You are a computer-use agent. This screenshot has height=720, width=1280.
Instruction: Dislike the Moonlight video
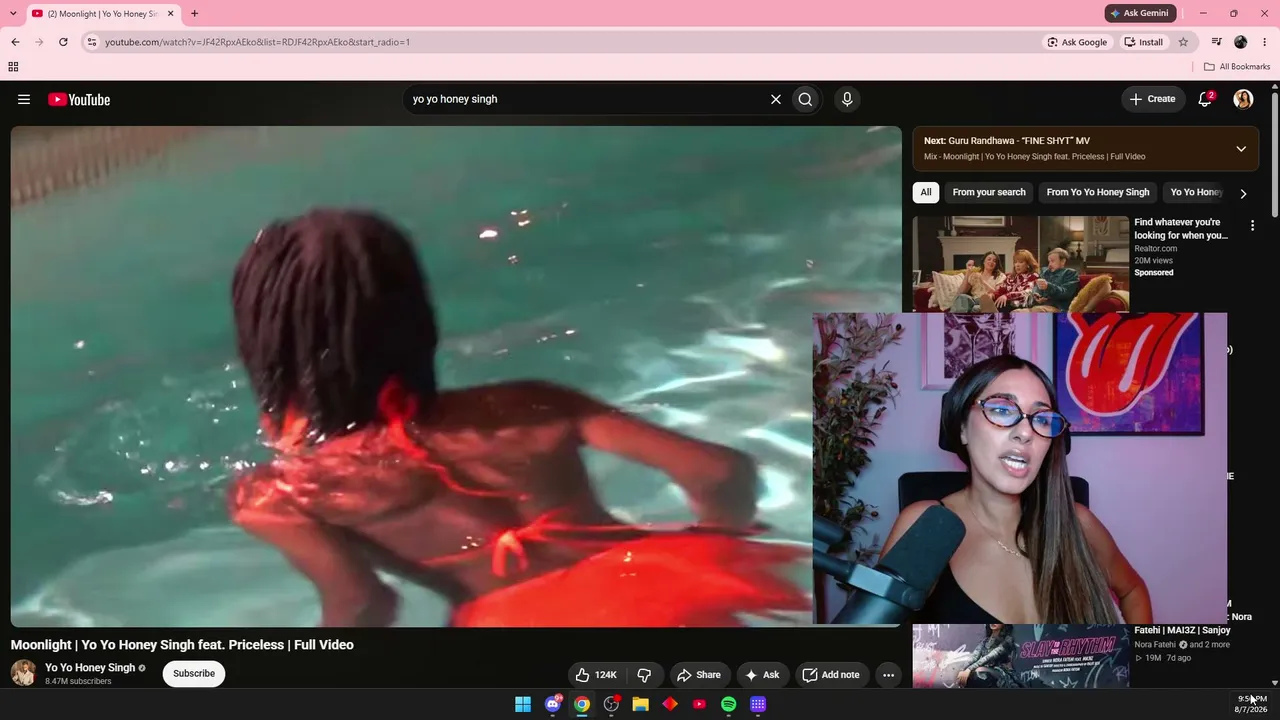644,675
